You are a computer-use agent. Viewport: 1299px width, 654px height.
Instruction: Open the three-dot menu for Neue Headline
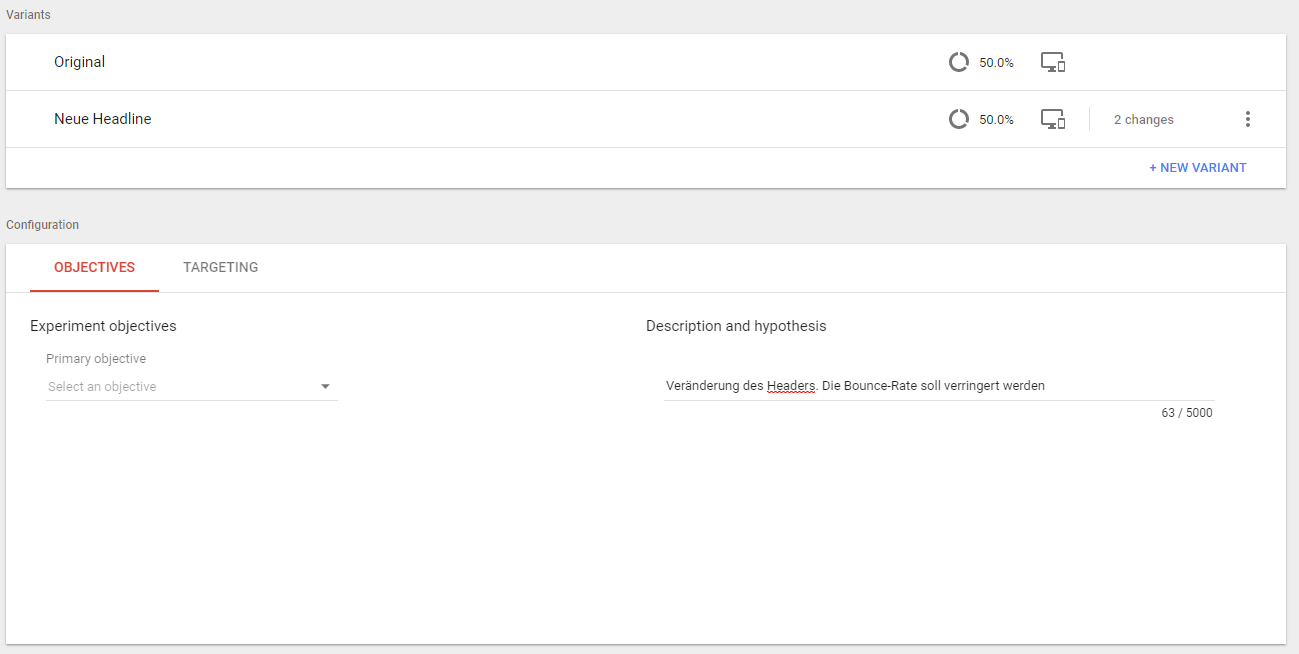[1247, 119]
